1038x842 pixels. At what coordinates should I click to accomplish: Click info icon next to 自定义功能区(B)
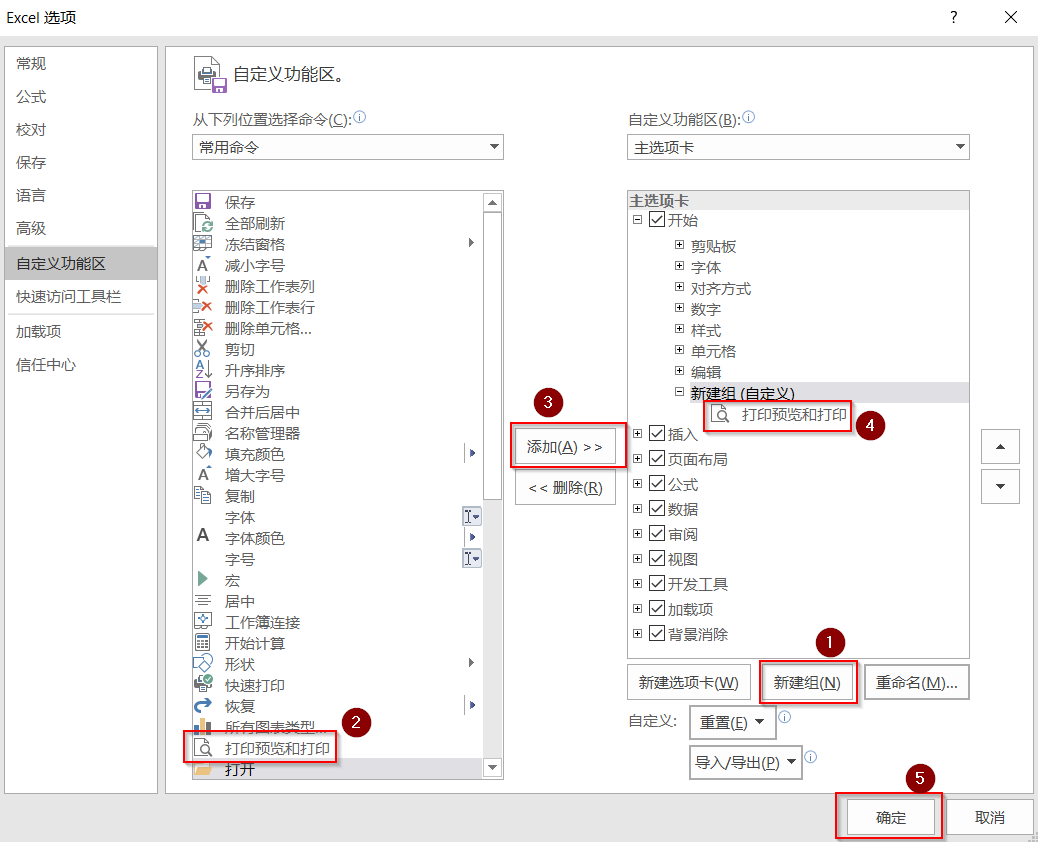click(749, 118)
